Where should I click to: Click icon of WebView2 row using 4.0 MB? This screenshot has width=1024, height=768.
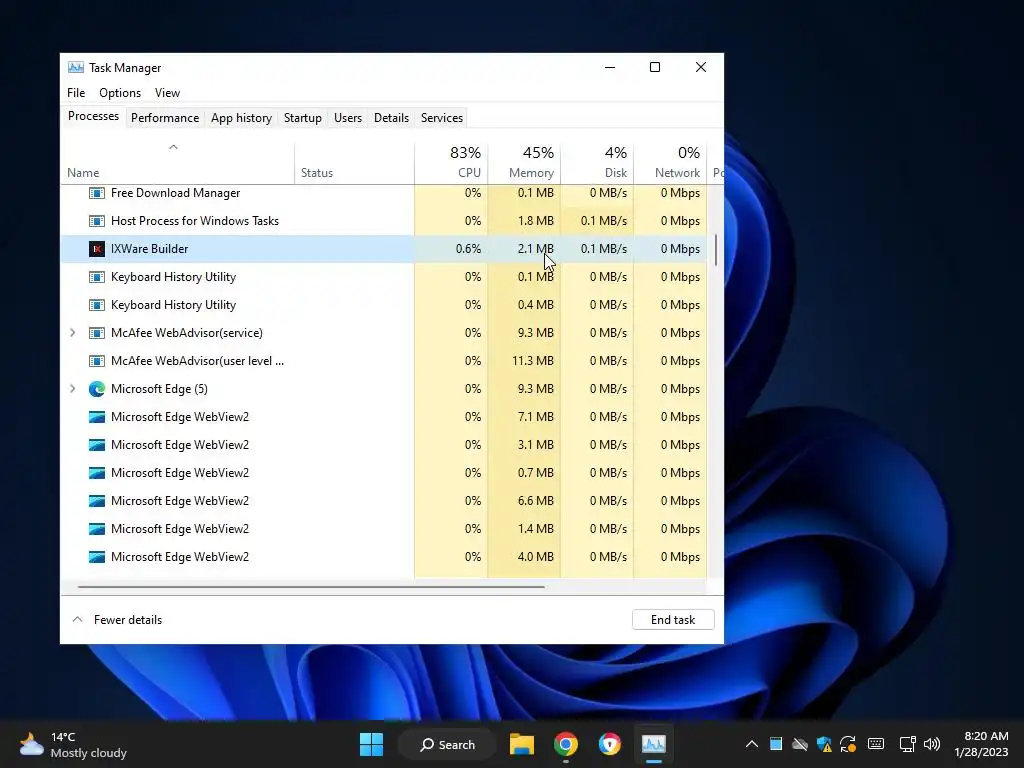(x=97, y=557)
